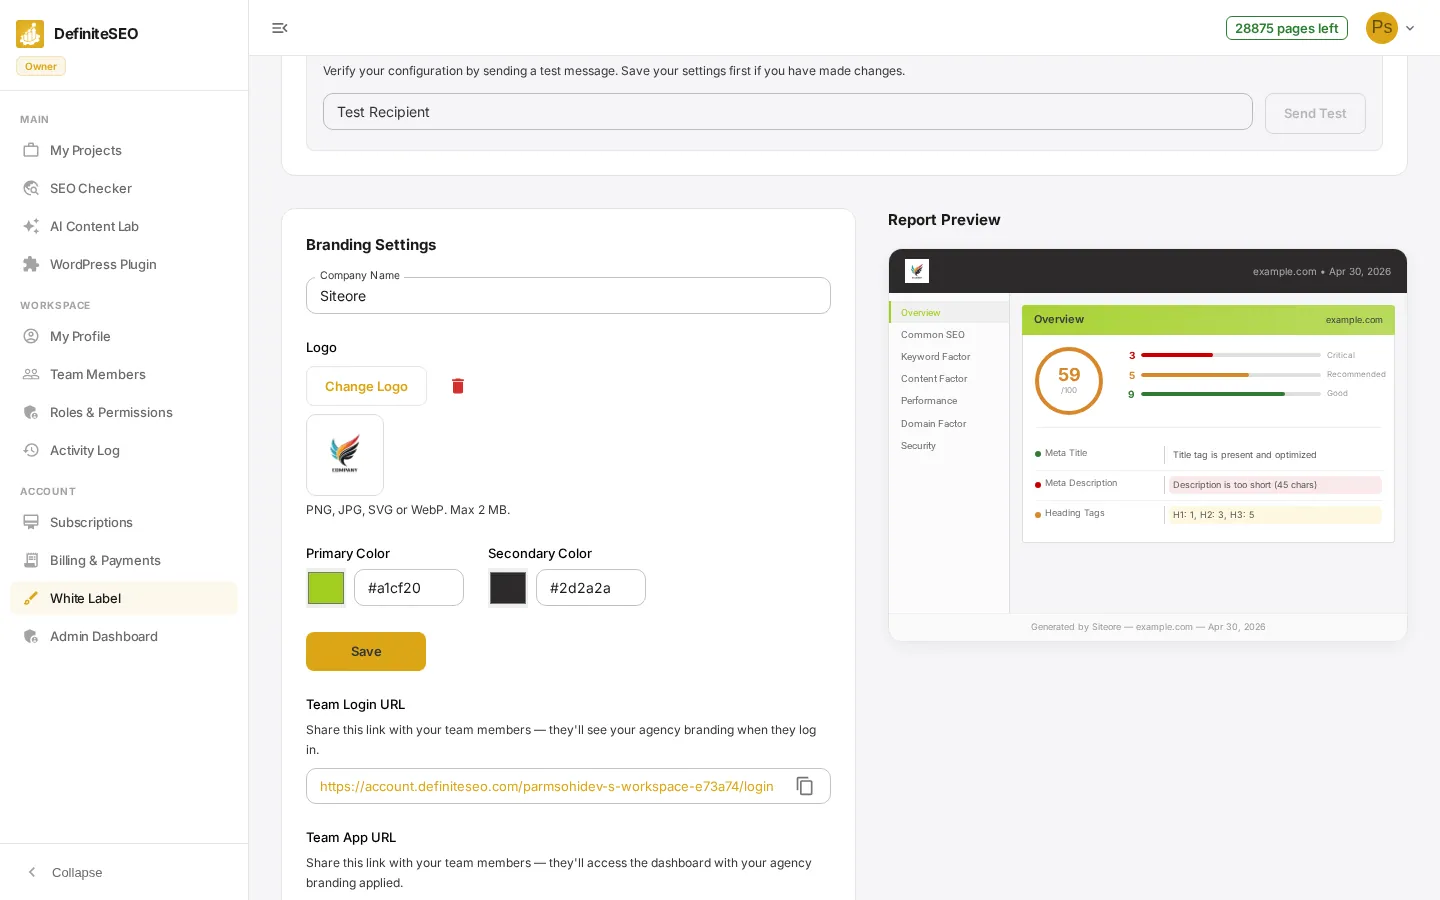The height and width of the screenshot is (900, 1440).
Task: Select White Label menu item
Action: pos(124,598)
